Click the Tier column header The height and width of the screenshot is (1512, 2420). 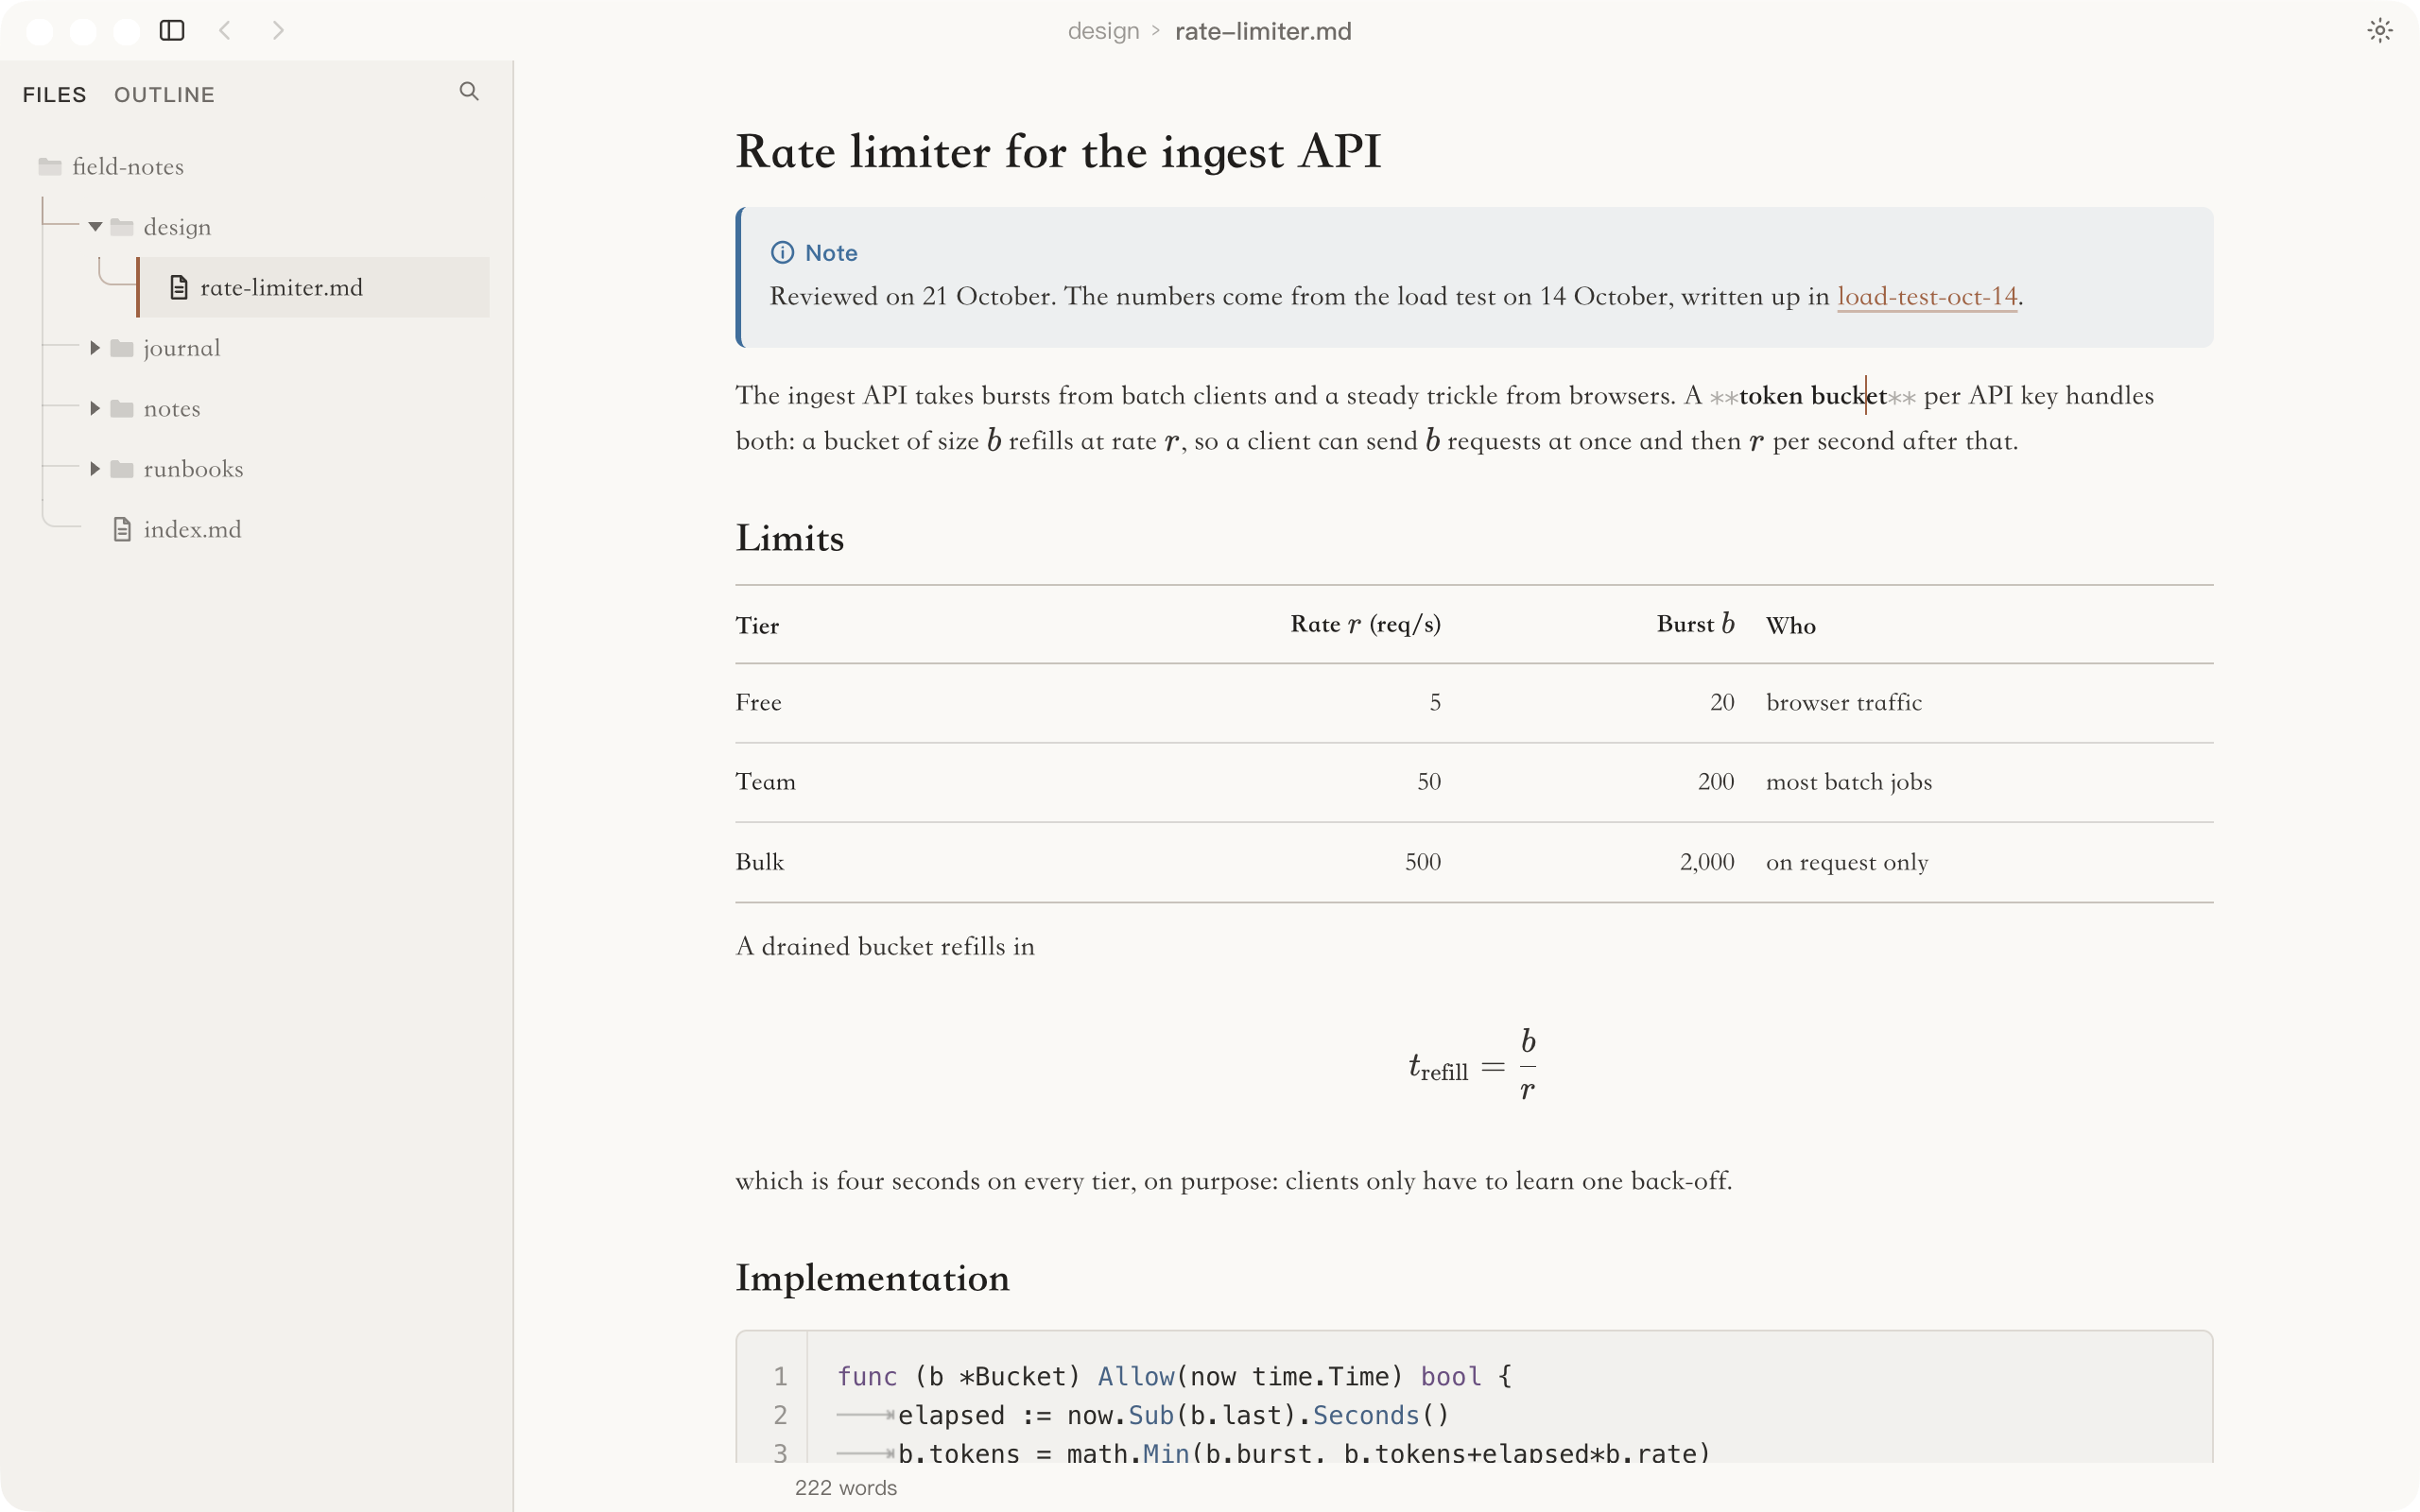tap(757, 626)
